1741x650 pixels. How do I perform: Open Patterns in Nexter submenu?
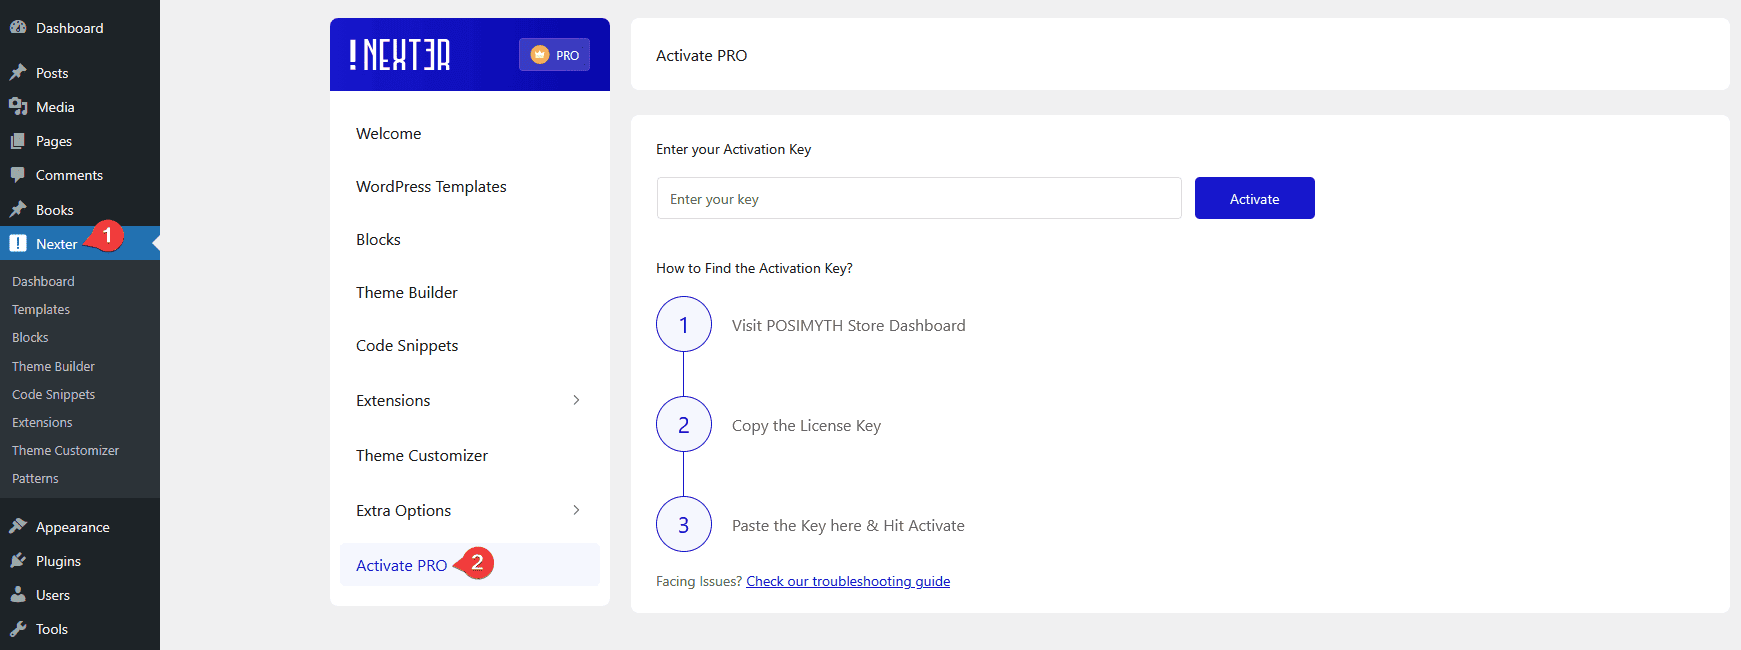coord(35,478)
